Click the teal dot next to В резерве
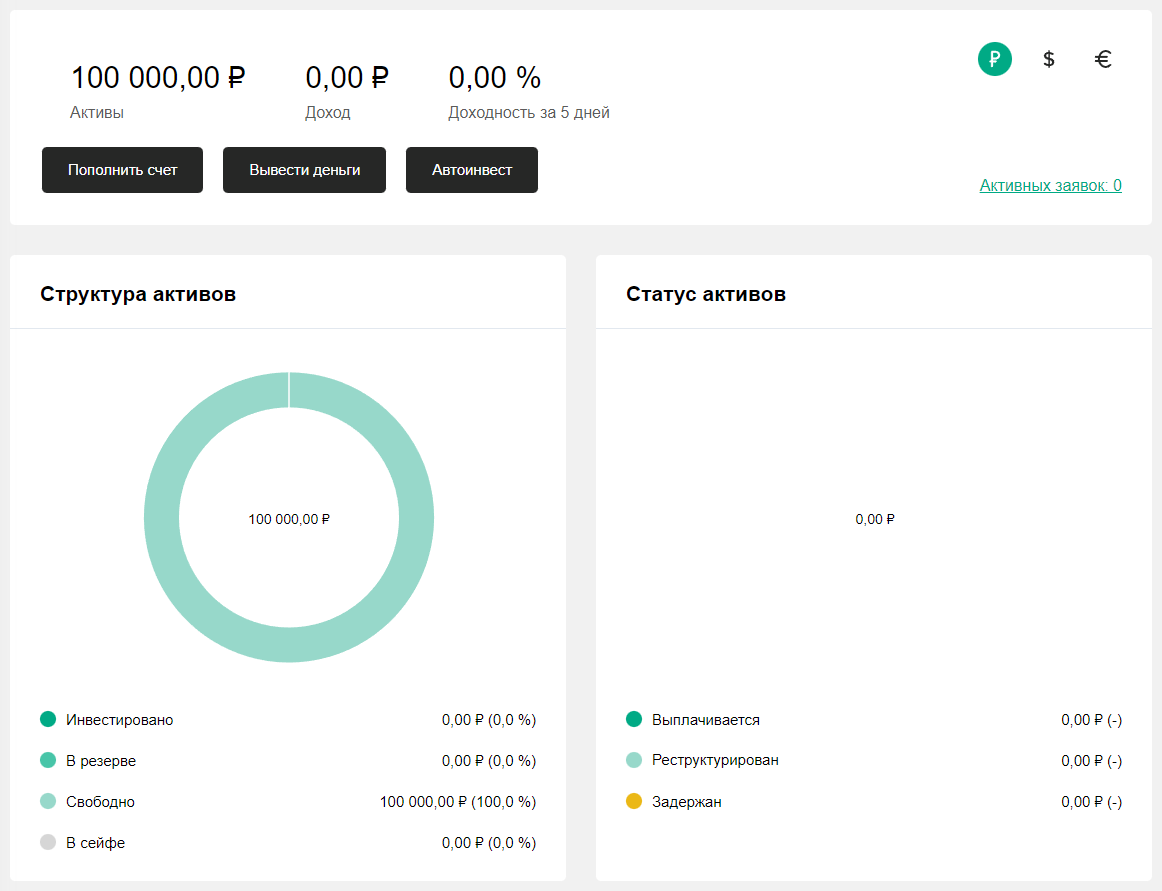 pos(46,760)
